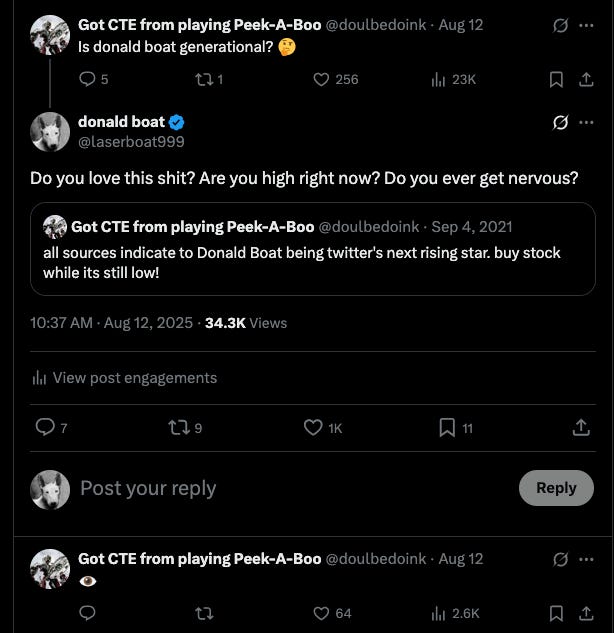
Task: Bookmark the main post with 11 bookmarks
Action: pyautogui.click(x=447, y=427)
